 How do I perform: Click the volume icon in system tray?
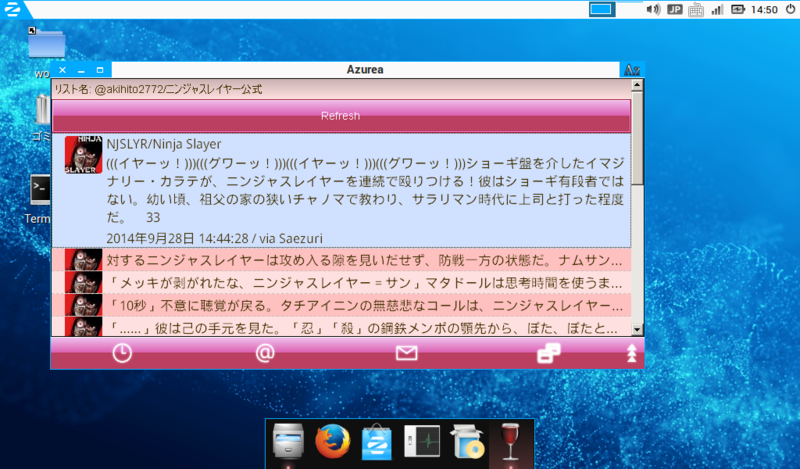point(653,9)
